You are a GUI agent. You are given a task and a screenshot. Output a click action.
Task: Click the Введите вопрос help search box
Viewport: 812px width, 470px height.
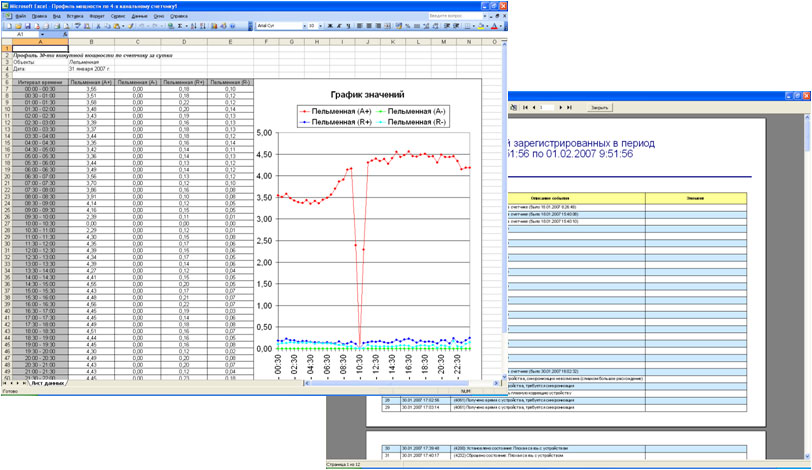coord(456,16)
